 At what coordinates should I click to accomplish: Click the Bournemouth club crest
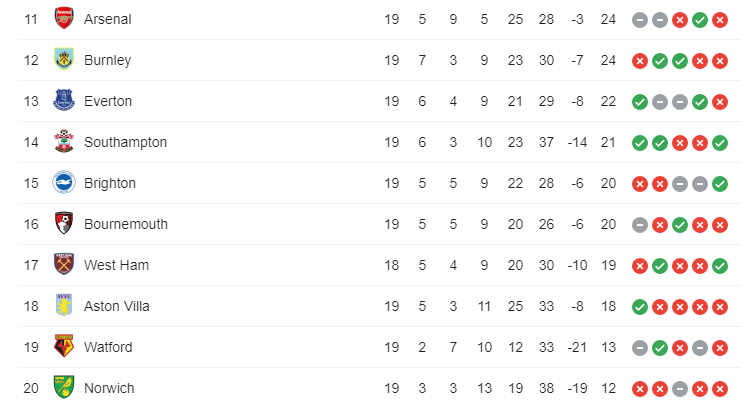64,223
